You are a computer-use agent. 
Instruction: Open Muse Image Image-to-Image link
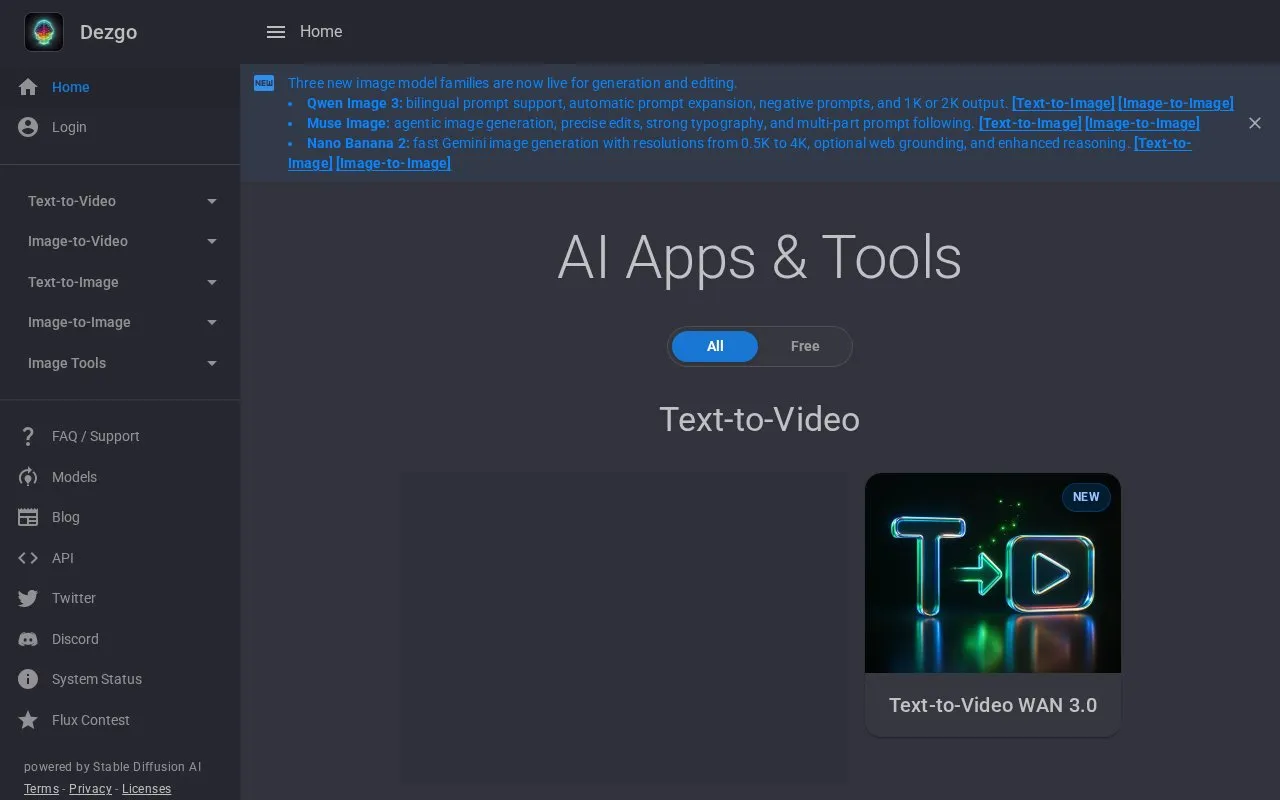[x=1142, y=123]
